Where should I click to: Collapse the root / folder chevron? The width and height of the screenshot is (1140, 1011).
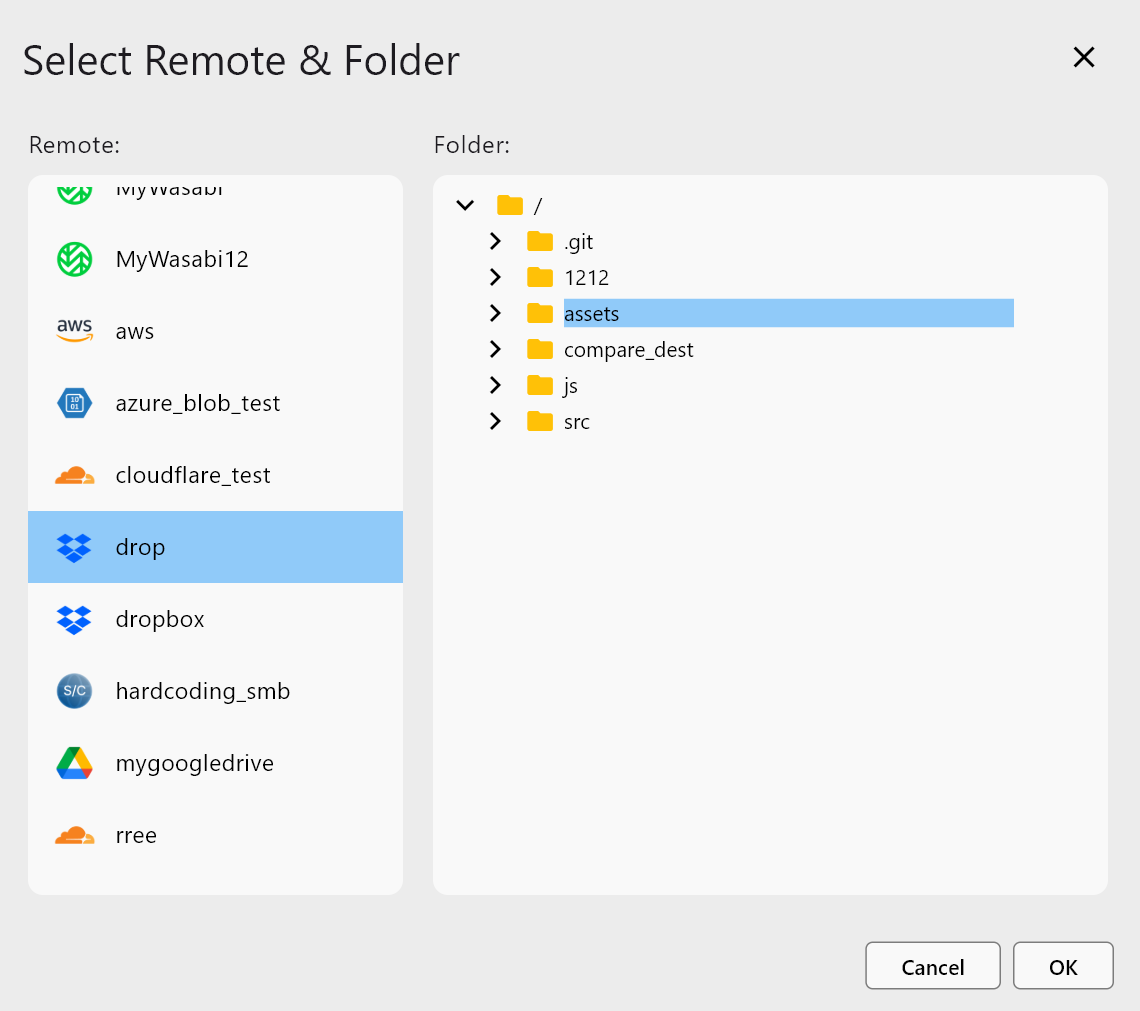464,204
